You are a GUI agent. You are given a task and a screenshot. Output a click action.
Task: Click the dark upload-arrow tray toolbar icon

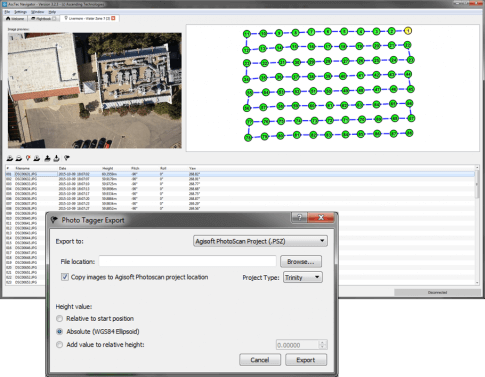pyautogui.click(x=47, y=158)
